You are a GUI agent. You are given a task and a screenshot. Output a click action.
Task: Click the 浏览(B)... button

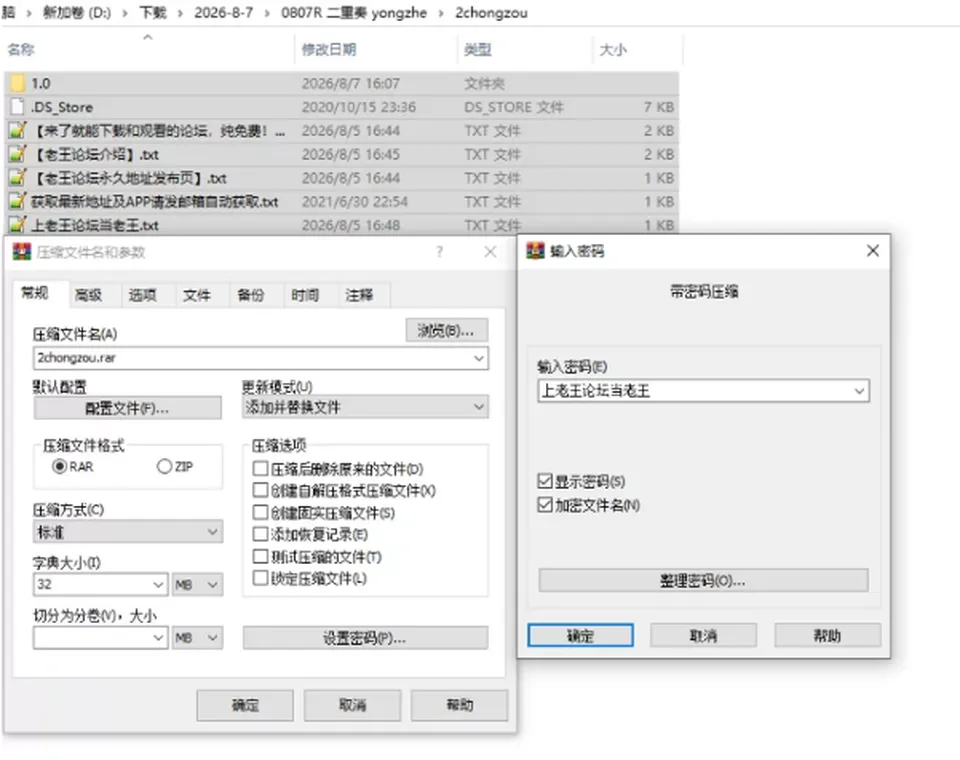[447, 331]
